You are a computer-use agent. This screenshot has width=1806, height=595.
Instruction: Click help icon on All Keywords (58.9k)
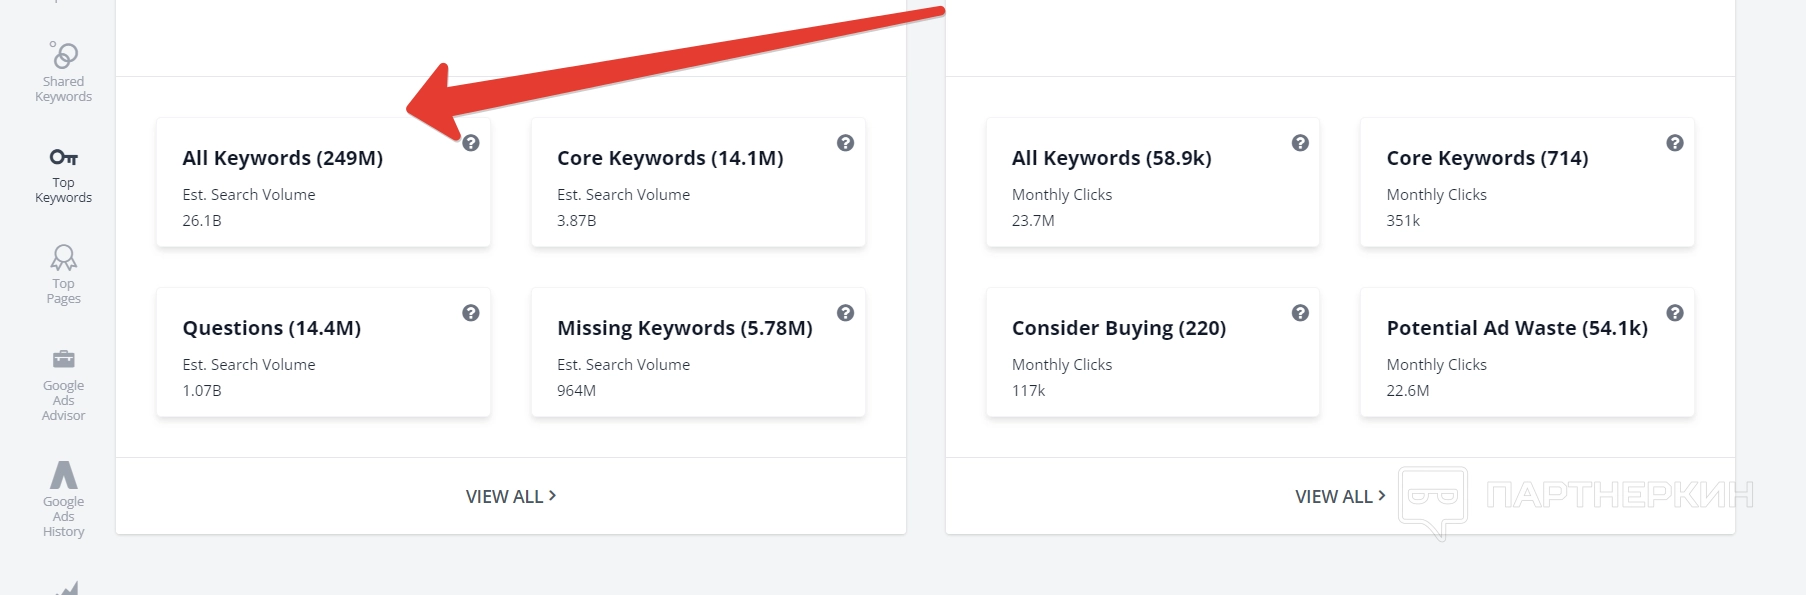coord(1300,143)
